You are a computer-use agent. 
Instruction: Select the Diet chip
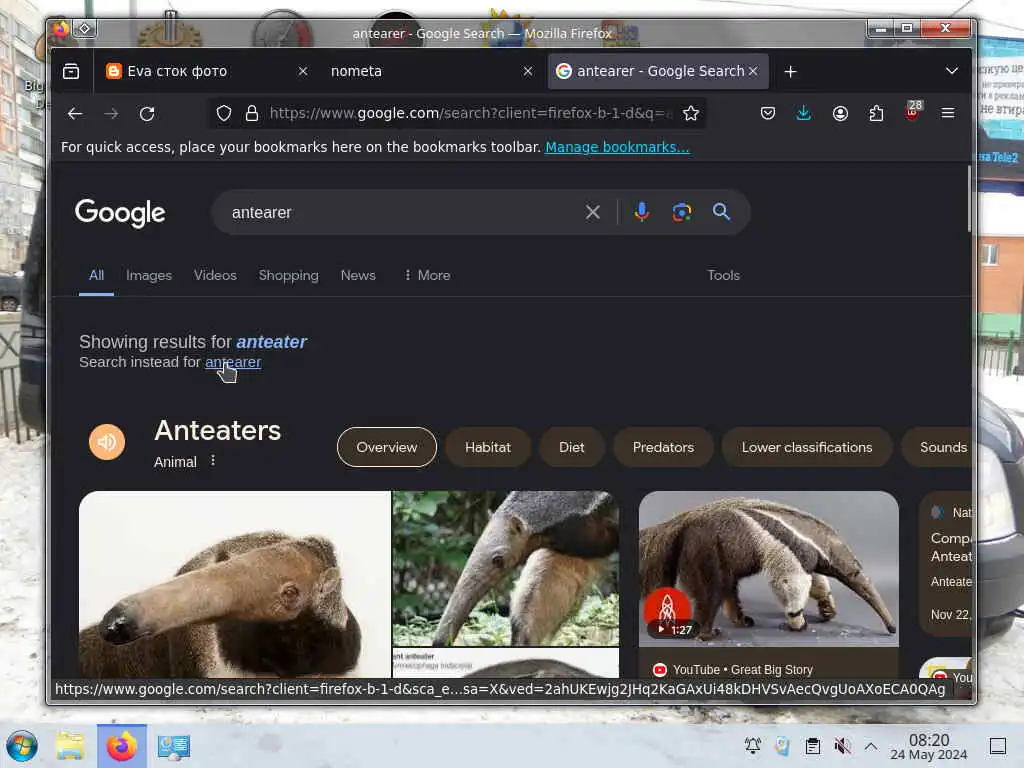pyautogui.click(x=571, y=447)
